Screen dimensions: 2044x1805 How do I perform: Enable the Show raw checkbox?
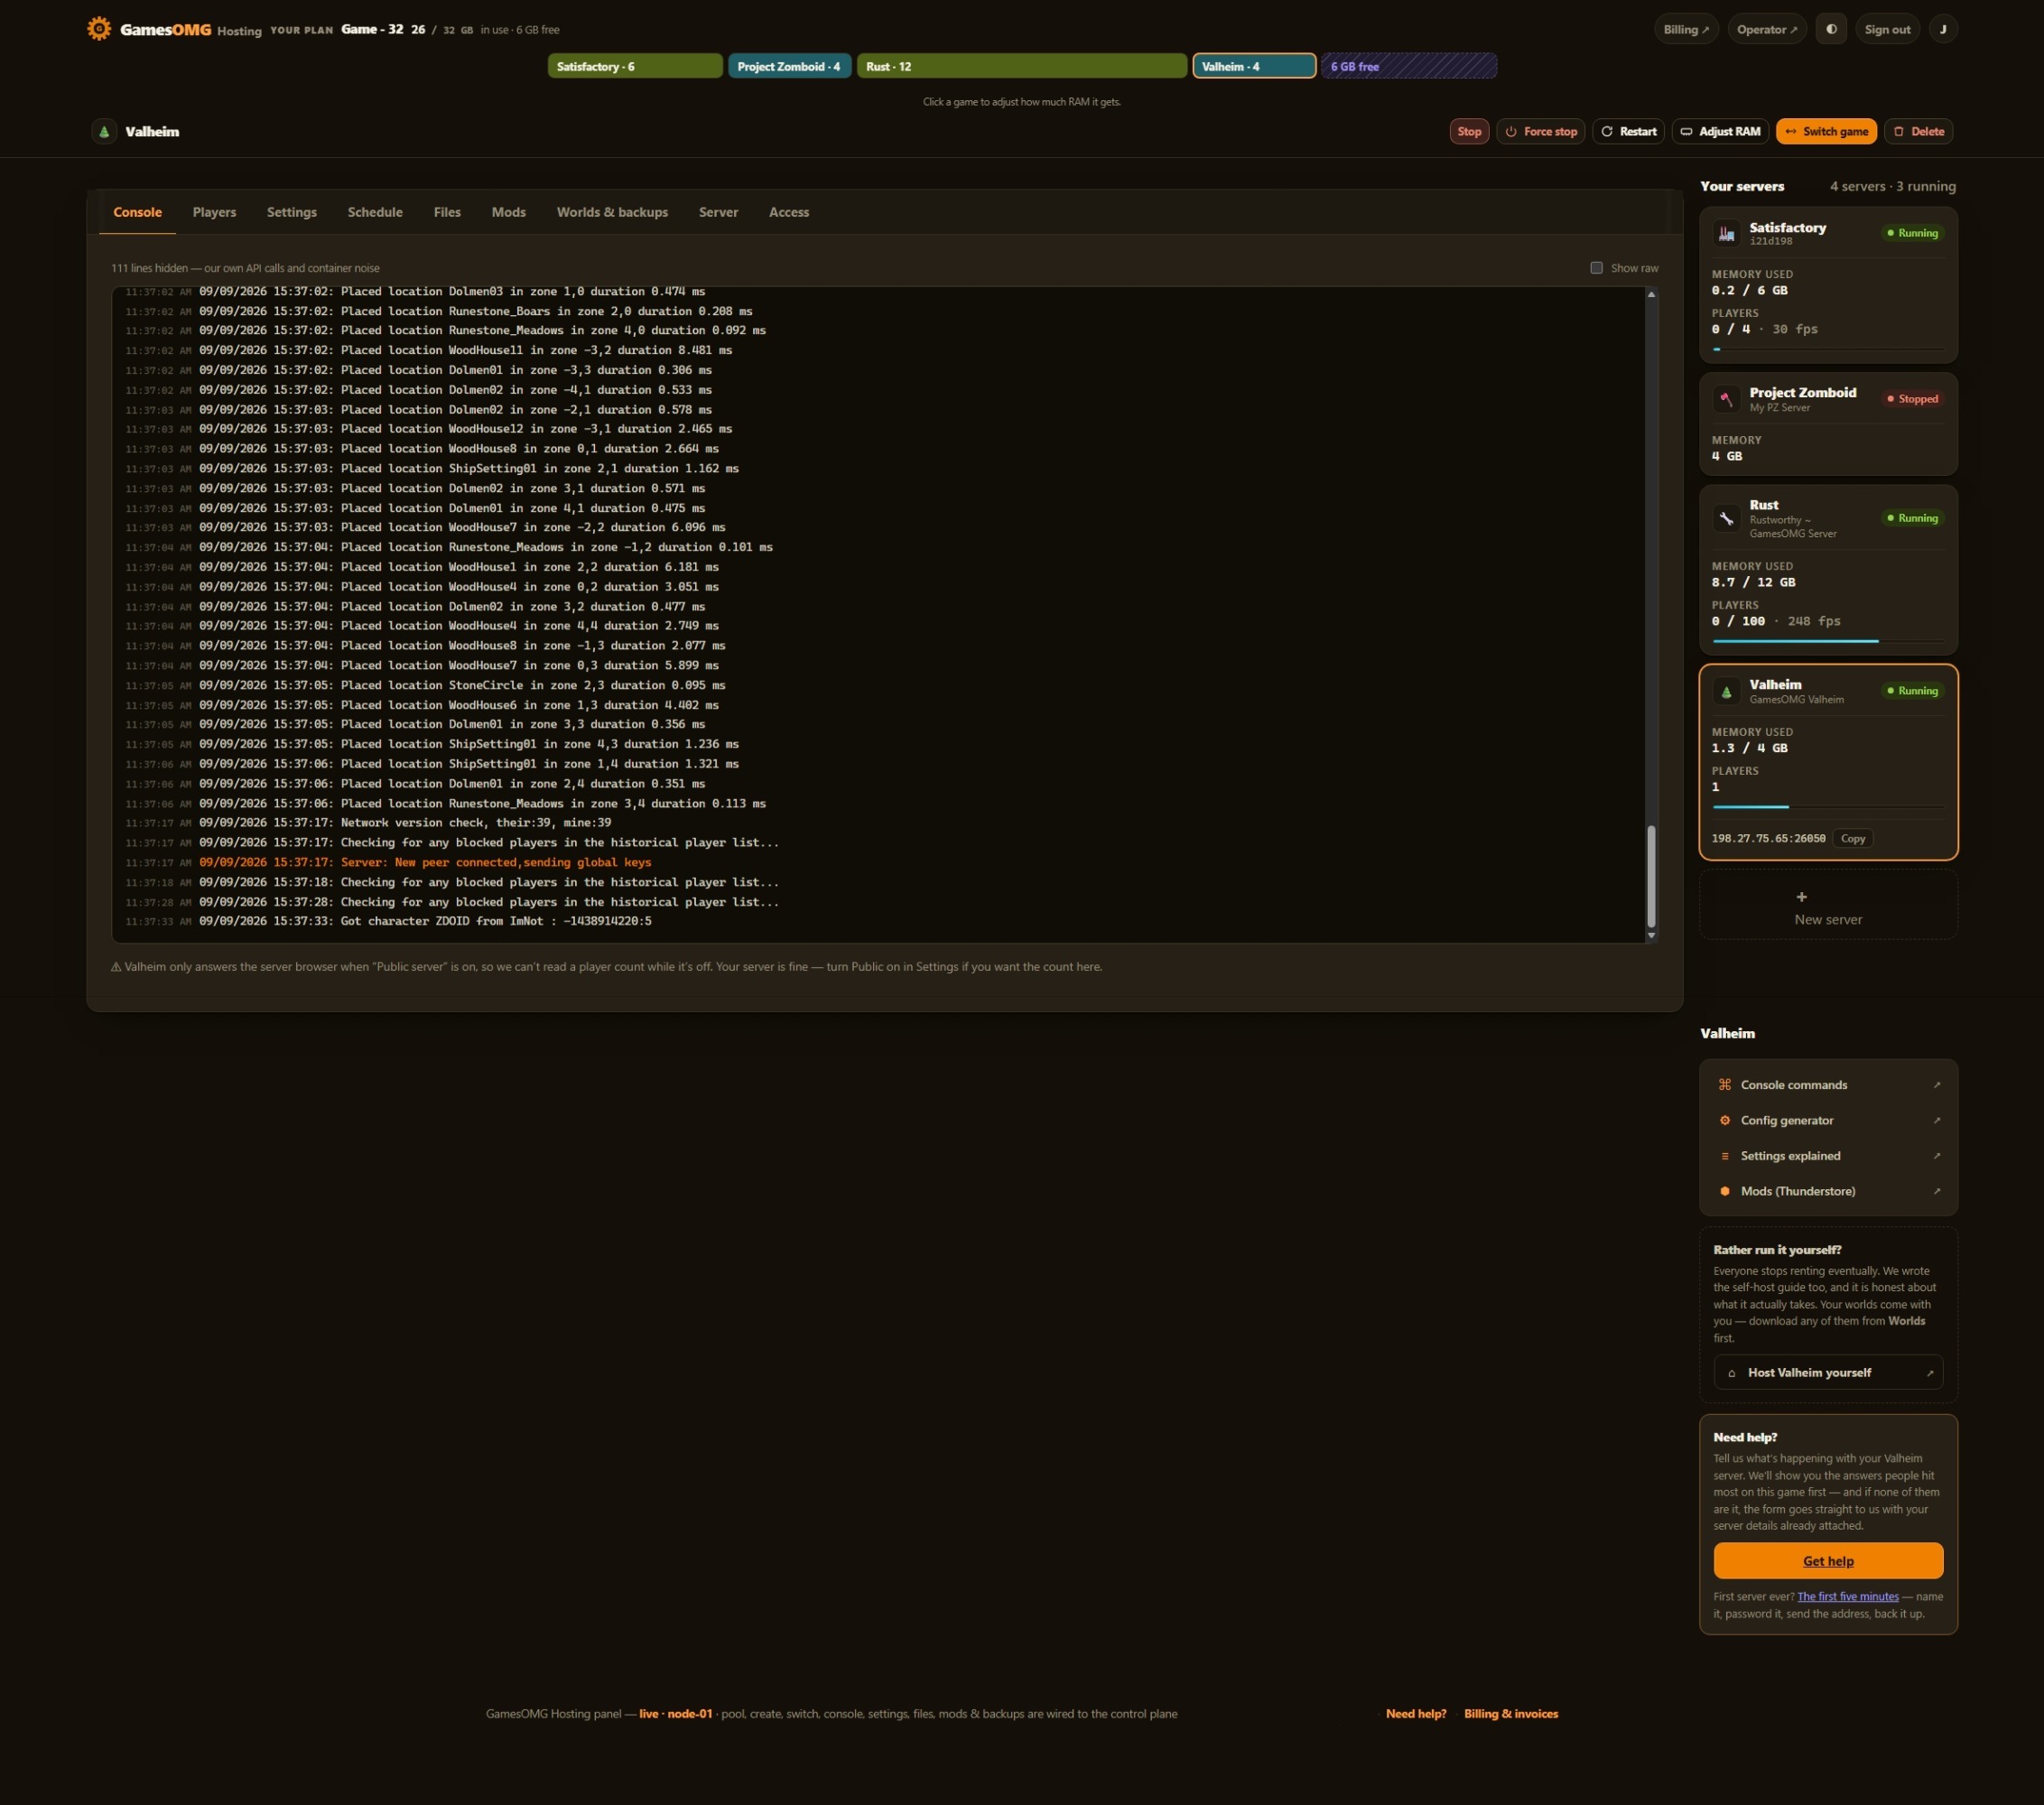pos(1596,268)
